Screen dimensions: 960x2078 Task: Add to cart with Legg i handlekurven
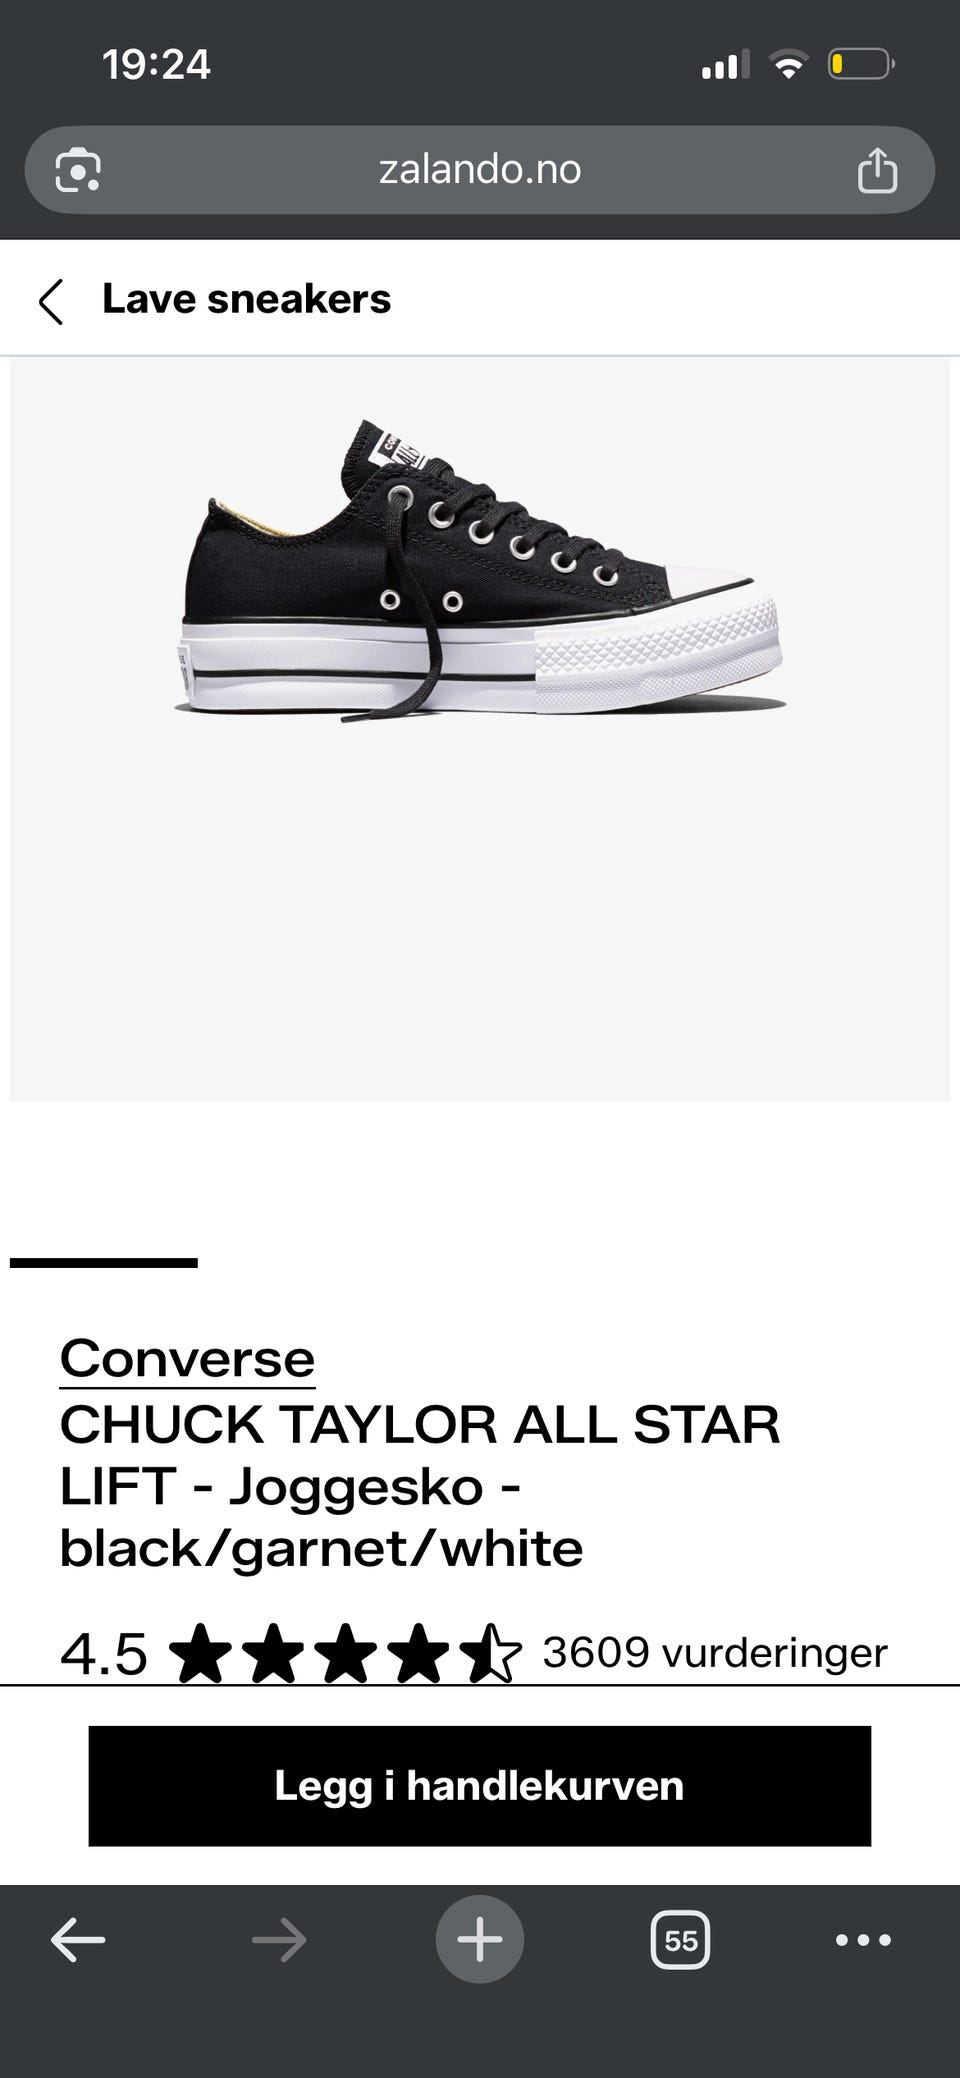[x=480, y=1786]
